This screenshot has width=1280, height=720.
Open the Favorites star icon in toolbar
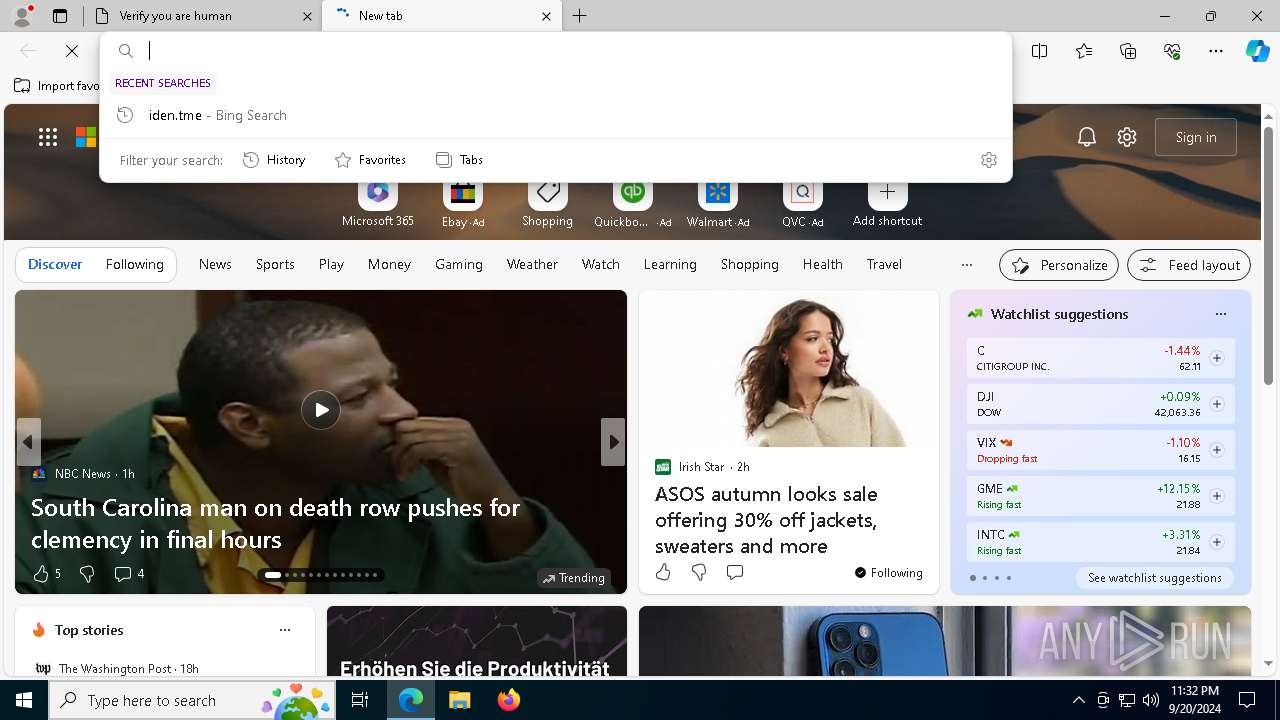[1084, 51]
